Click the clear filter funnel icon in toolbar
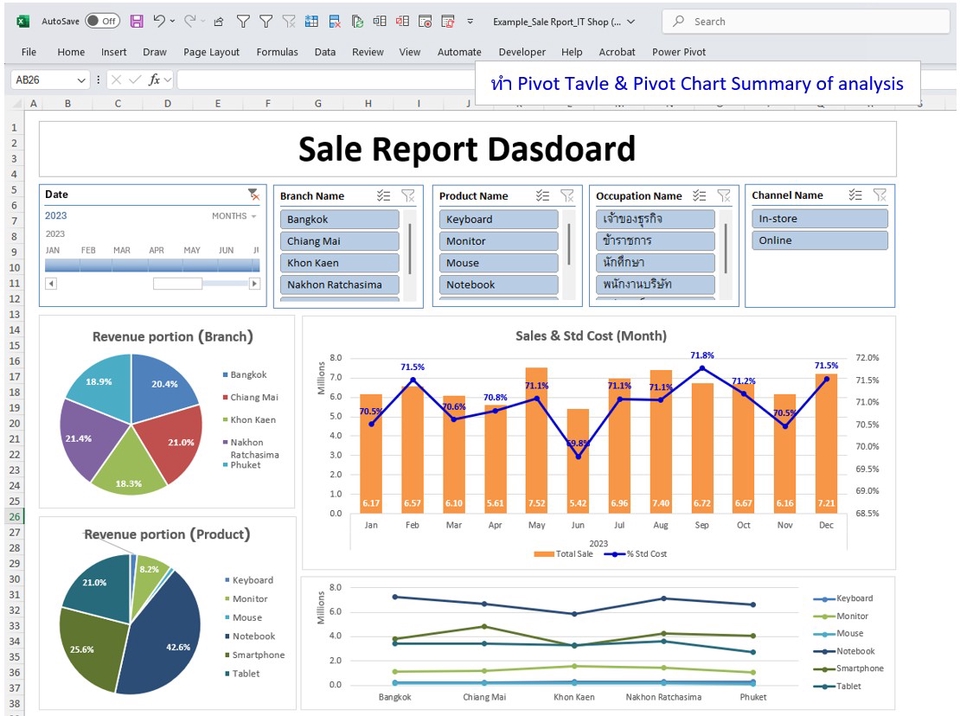 click(x=288, y=22)
